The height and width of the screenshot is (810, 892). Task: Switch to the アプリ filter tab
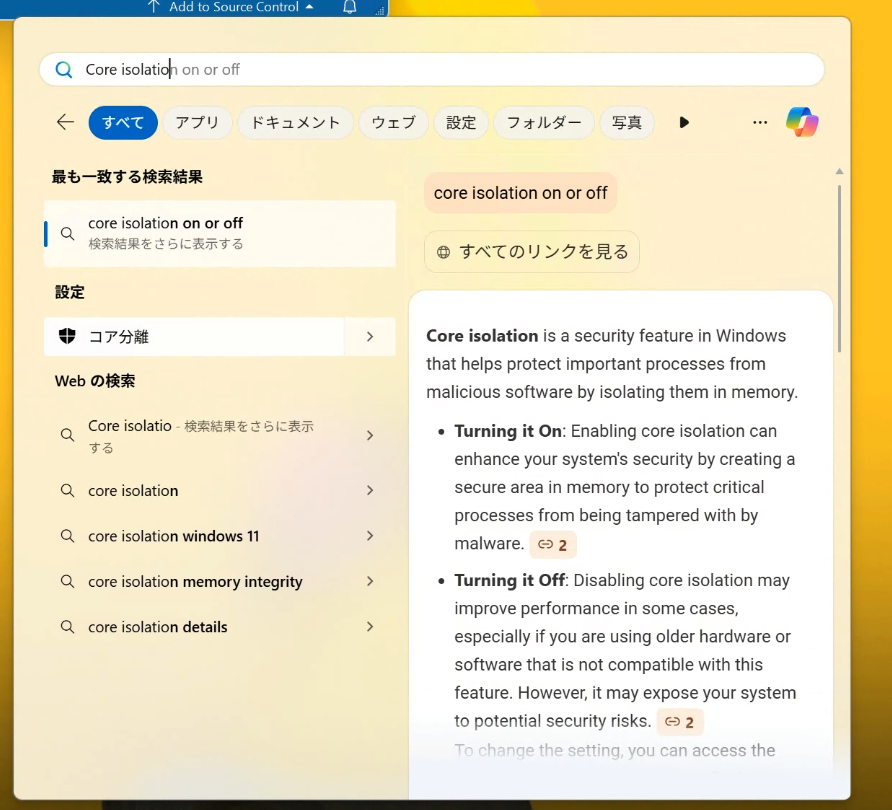click(x=197, y=122)
